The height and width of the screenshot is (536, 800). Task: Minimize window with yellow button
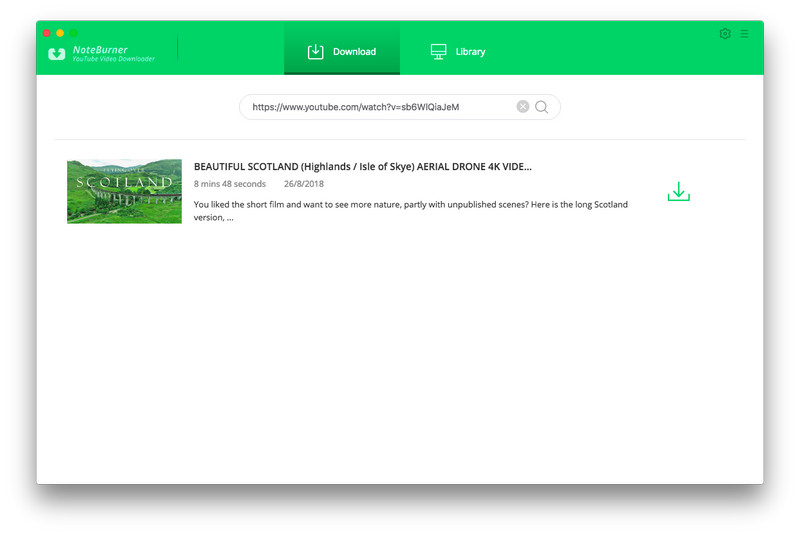(60, 33)
